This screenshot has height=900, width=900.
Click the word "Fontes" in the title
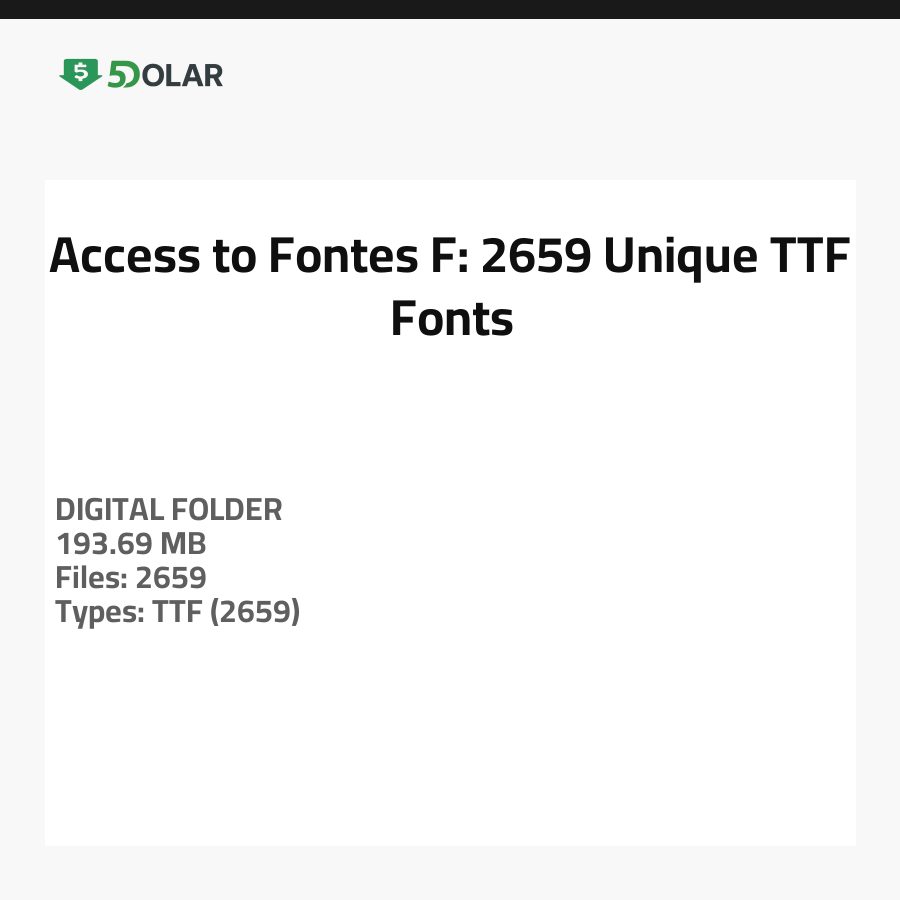click(x=336, y=257)
